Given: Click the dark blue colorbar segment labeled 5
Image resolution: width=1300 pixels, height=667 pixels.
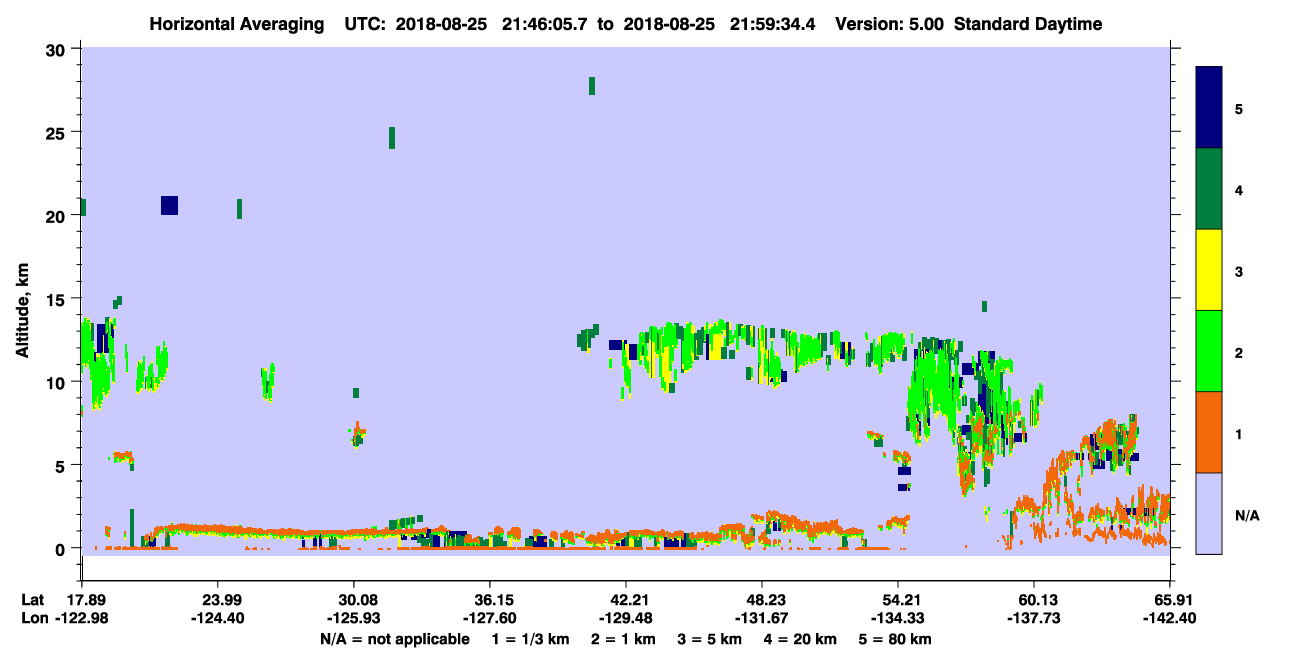Looking at the screenshot, I should coord(1209,108).
